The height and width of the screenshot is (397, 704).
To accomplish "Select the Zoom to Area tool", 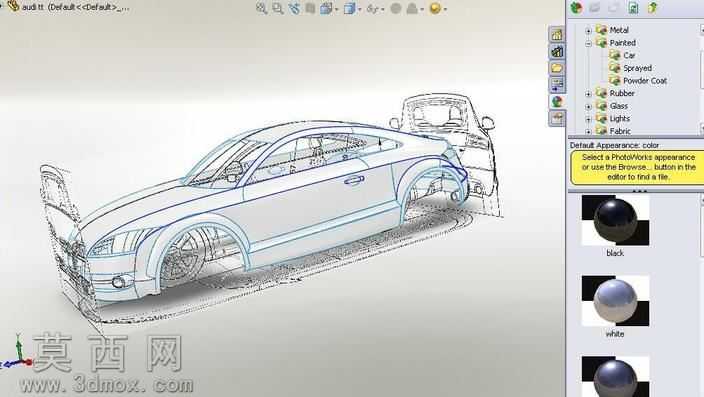I will [278, 8].
